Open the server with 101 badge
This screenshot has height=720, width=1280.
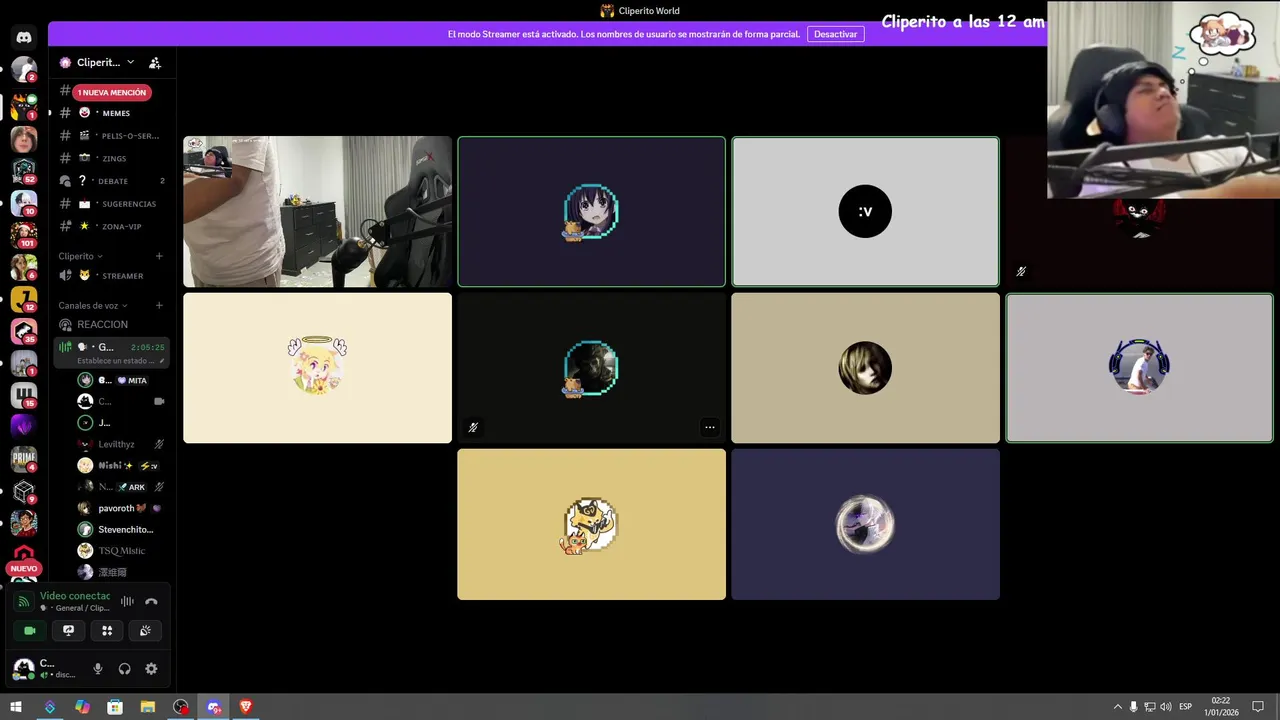[x=24, y=235]
